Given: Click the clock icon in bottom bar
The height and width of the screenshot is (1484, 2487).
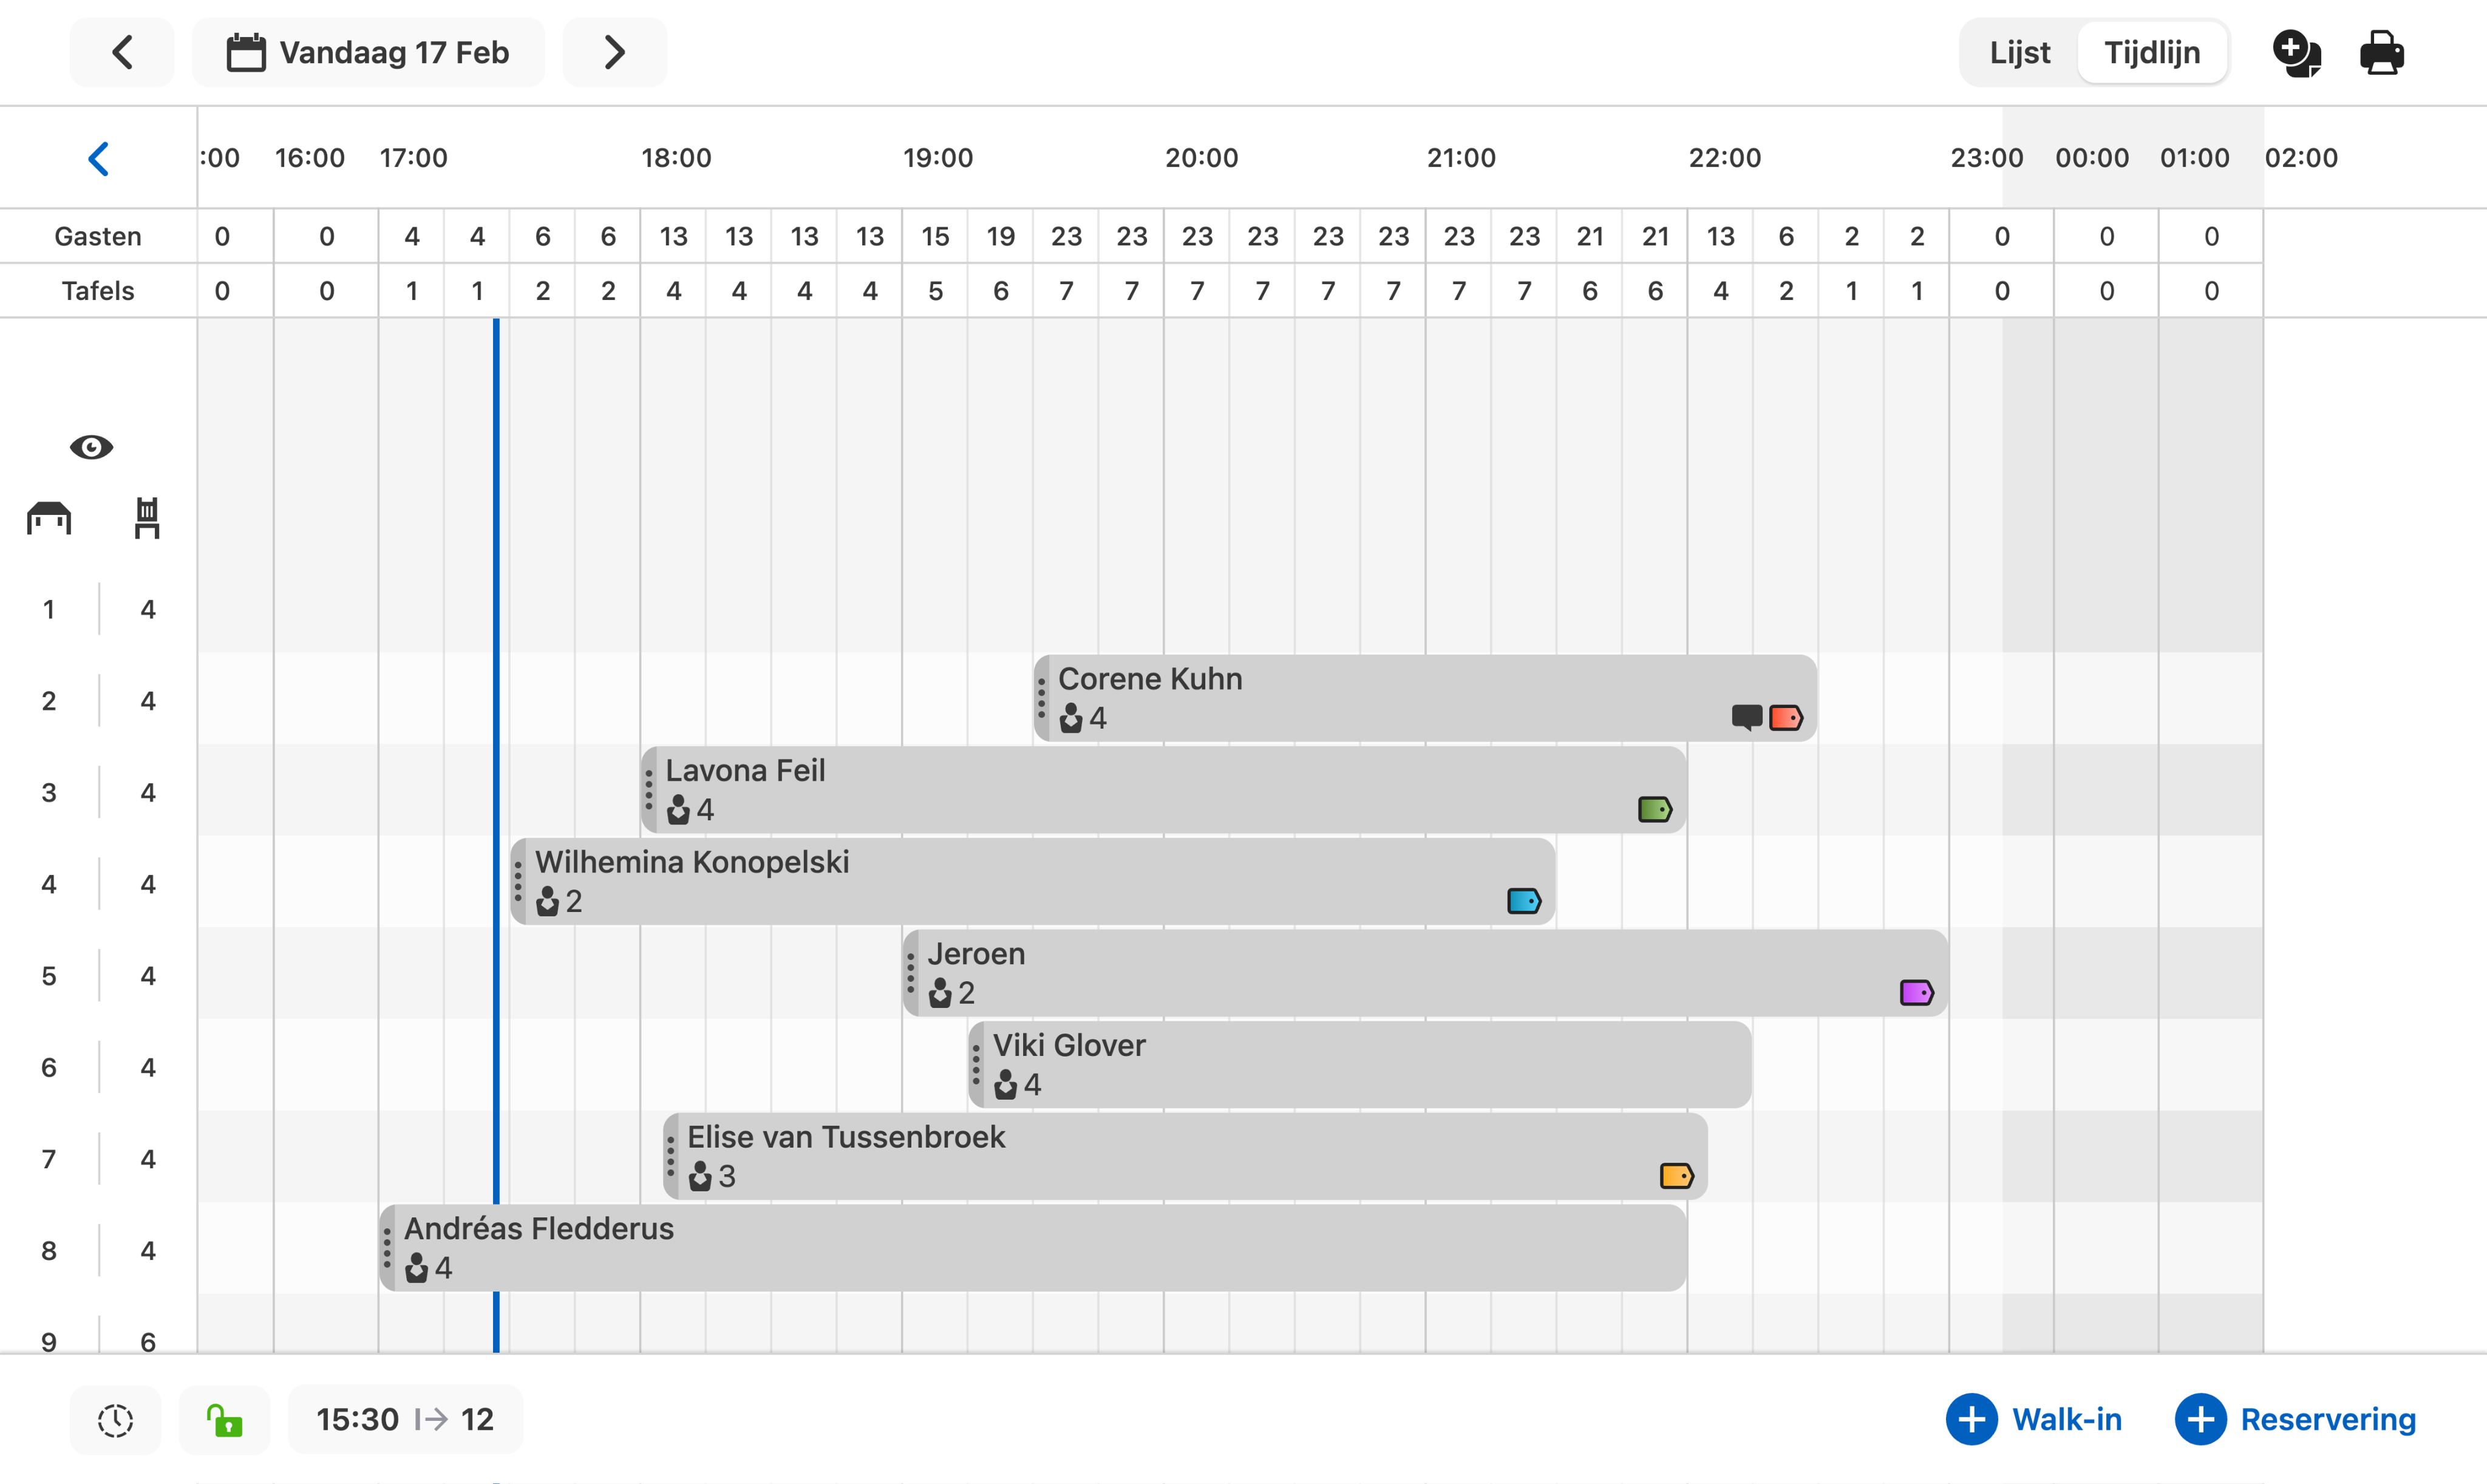Looking at the screenshot, I should 115,1419.
